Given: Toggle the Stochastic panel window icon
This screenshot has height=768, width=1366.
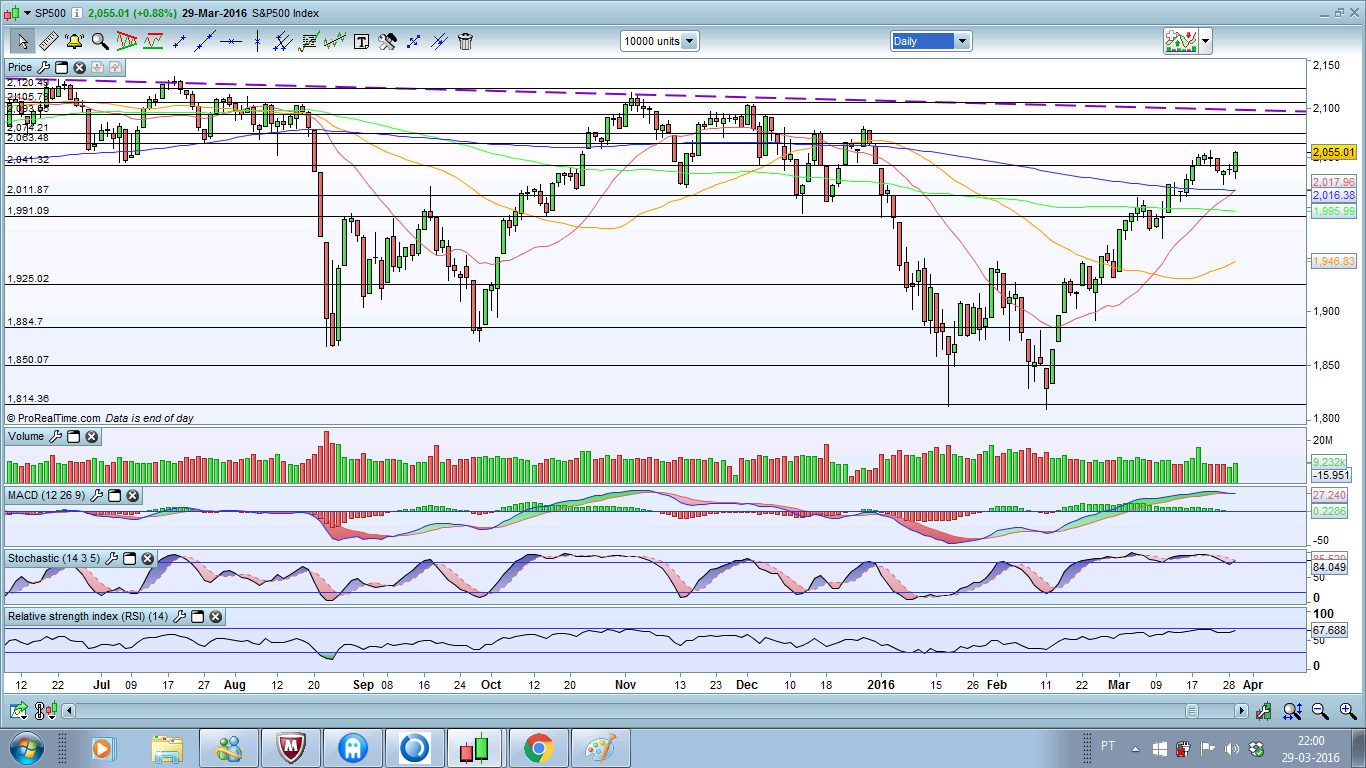Looking at the screenshot, I should click(129, 558).
